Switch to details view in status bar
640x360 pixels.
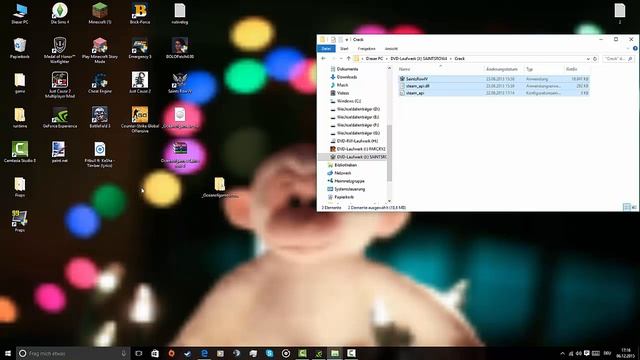tap(627, 207)
